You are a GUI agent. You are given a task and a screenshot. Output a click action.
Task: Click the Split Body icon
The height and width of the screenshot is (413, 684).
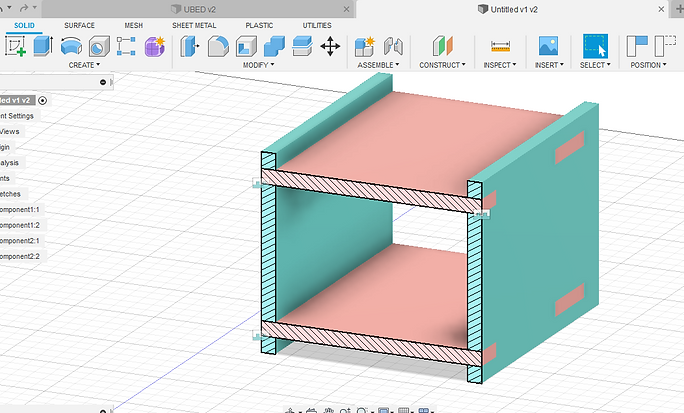pyautogui.click(x=302, y=46)
